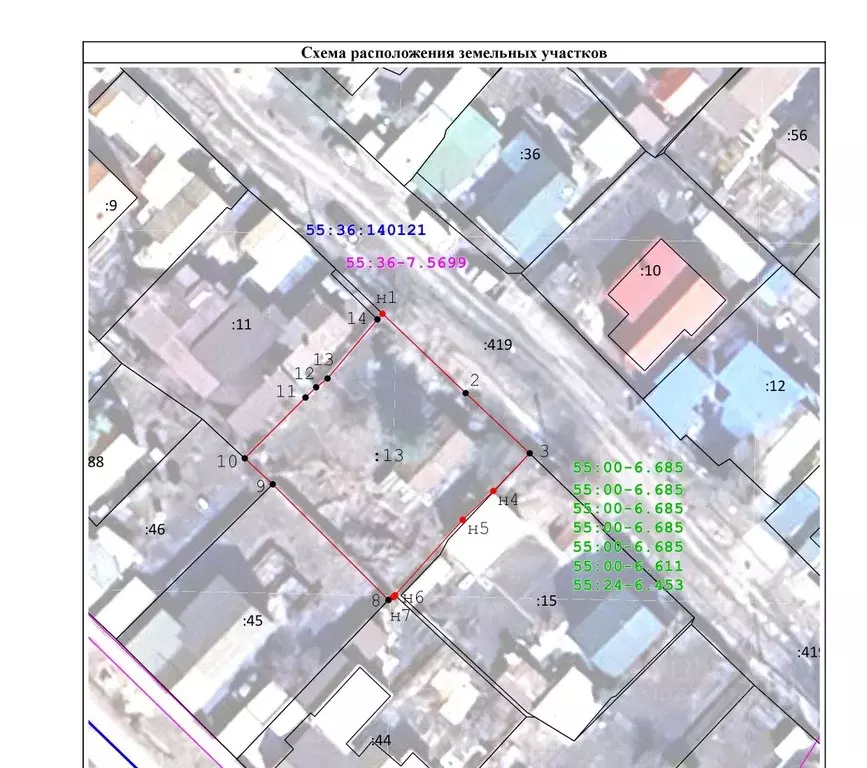Image resolution: width=867 pixels, height=768 pixels.
Task: Select boundary point 3 at the east corner
Action: (x=529, y=453)
